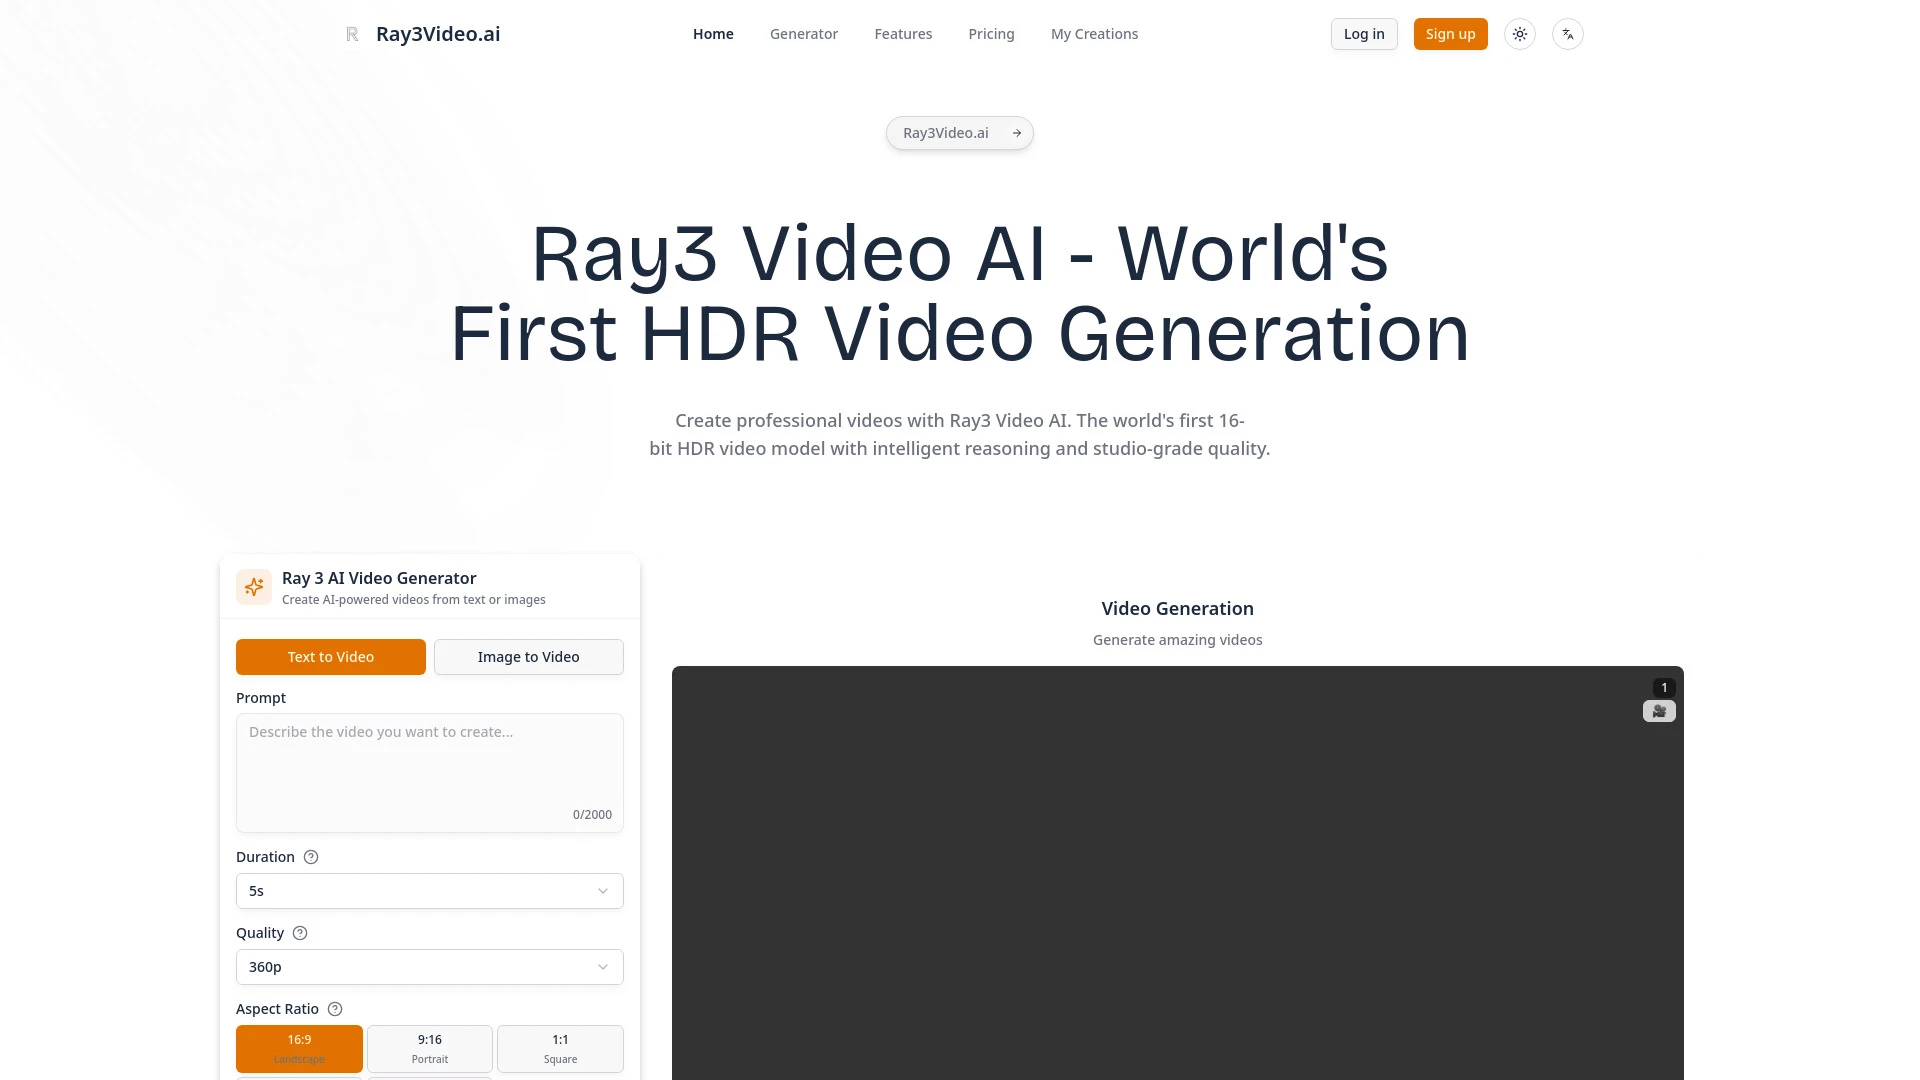Viewport: 1920px width, 1080px height.
Task: Open the Pricing menu item
Action: coord(991,33)
